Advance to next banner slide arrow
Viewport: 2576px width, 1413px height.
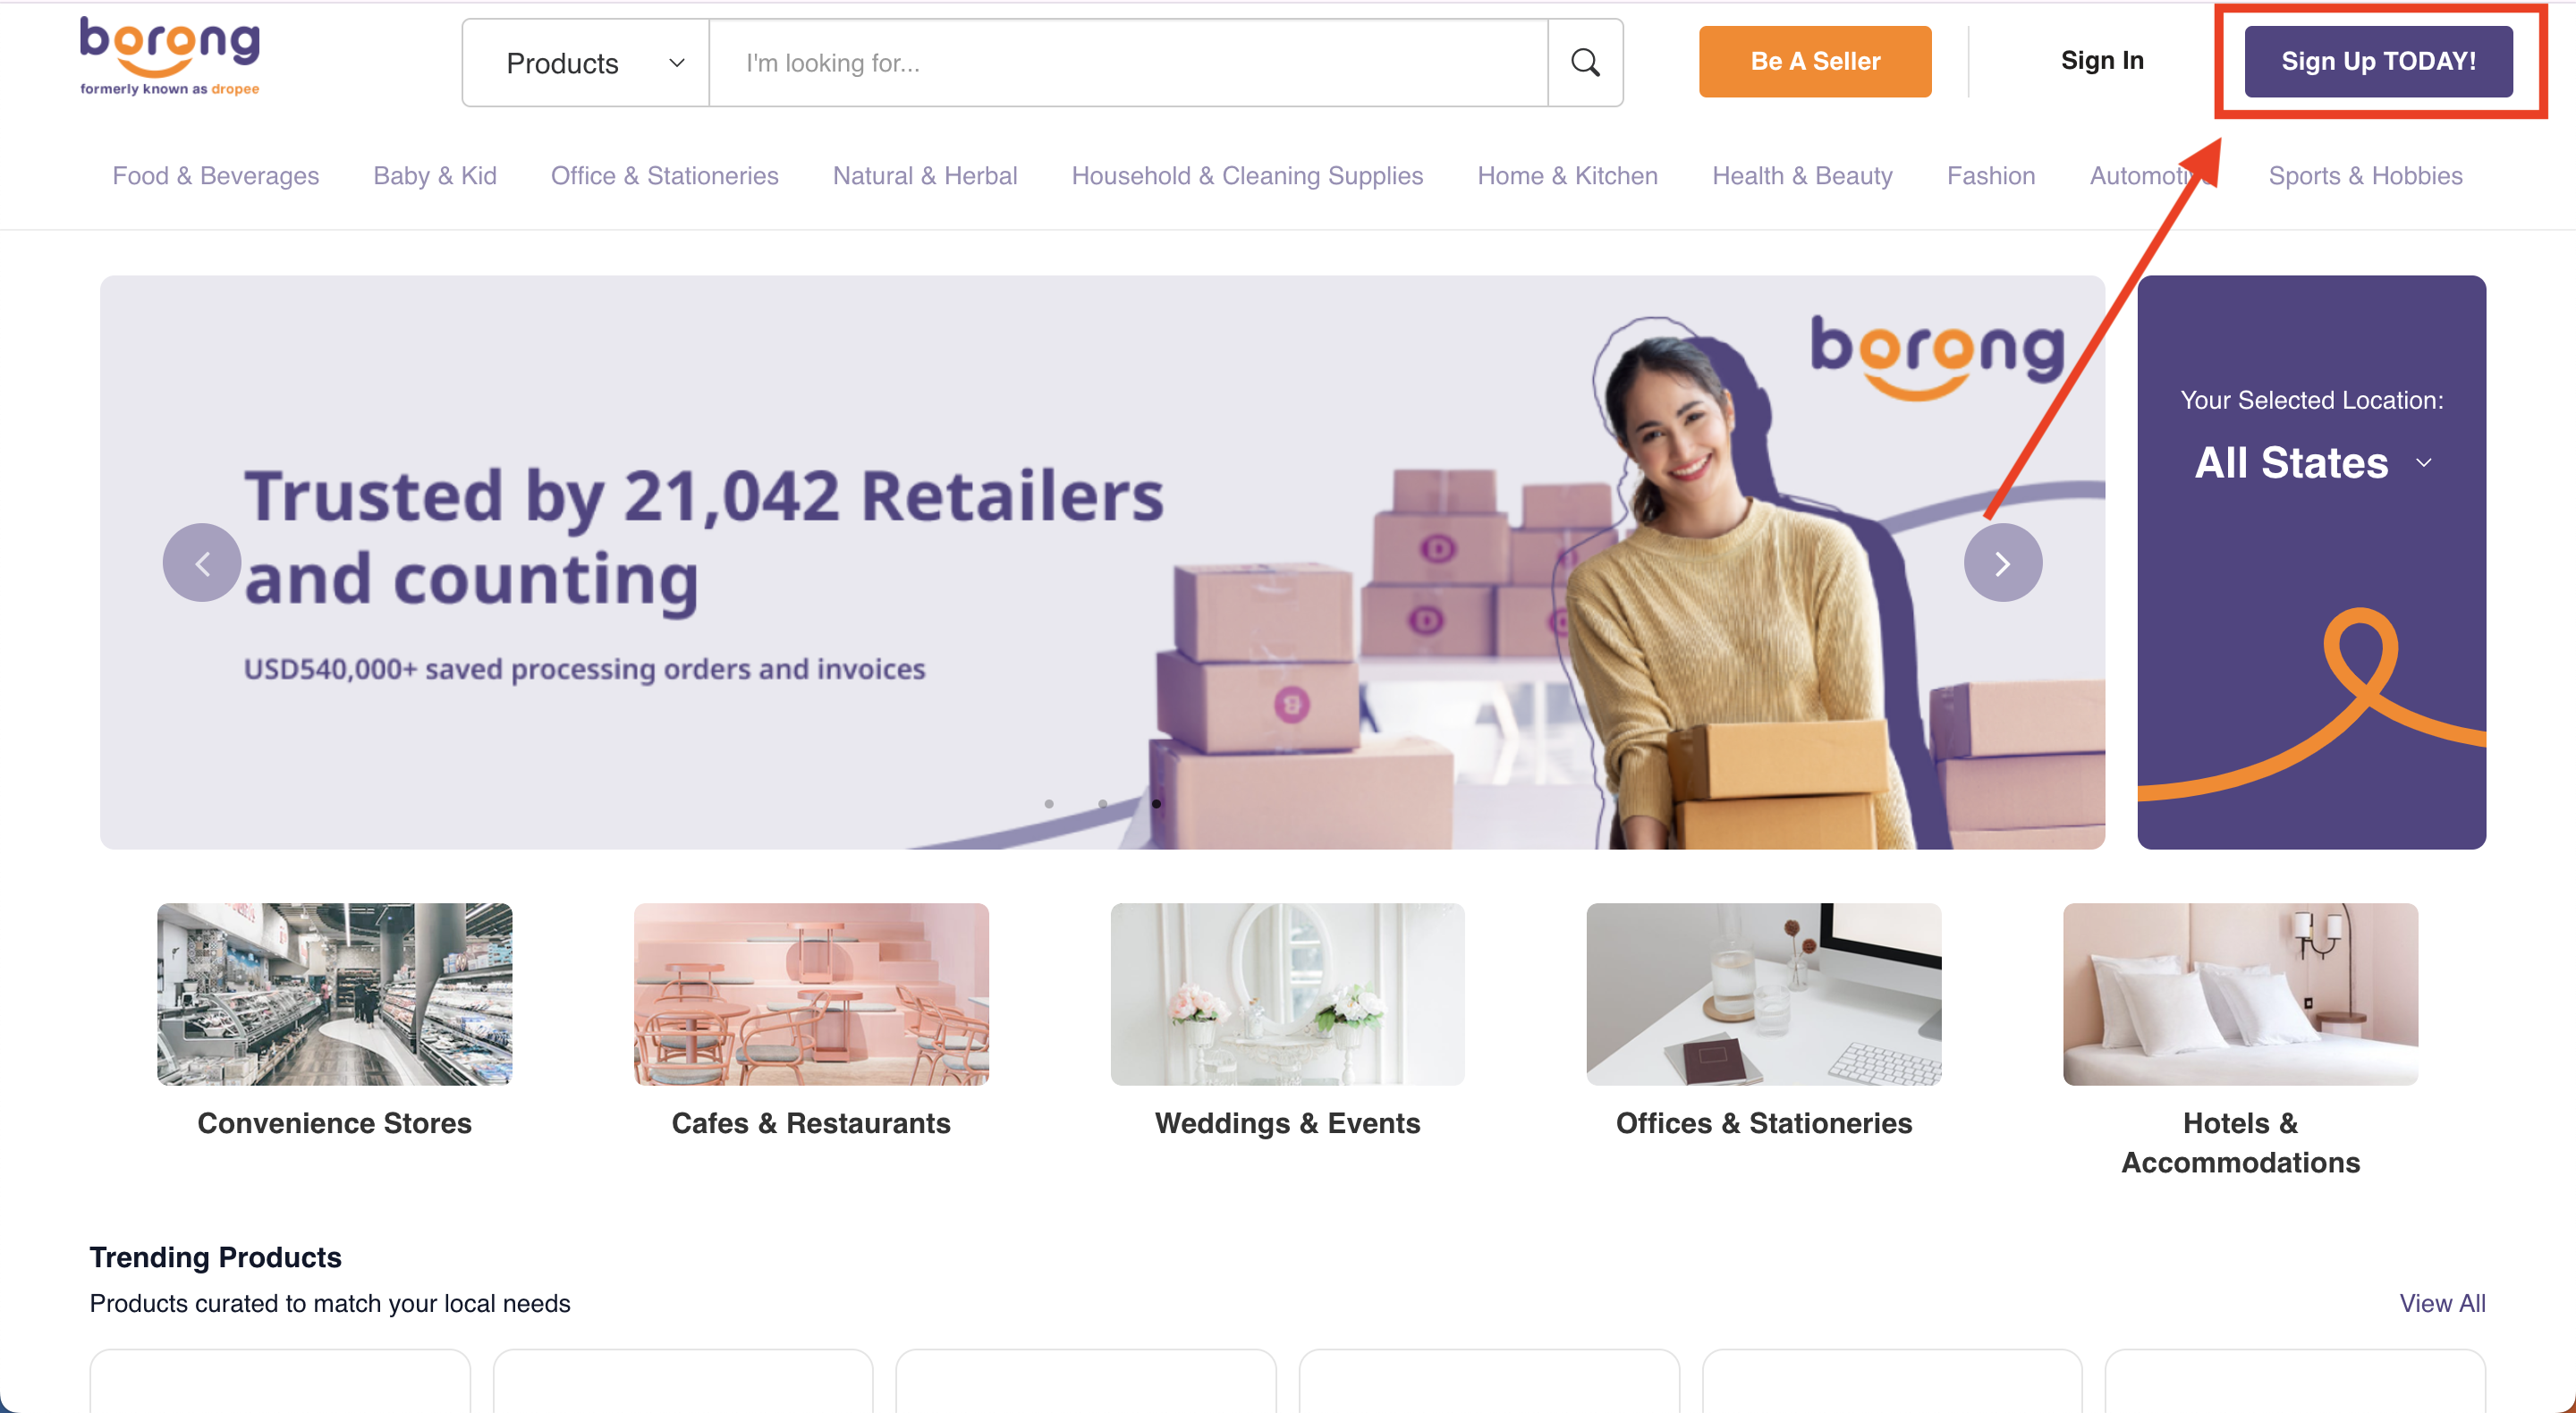click(2003, 563)
